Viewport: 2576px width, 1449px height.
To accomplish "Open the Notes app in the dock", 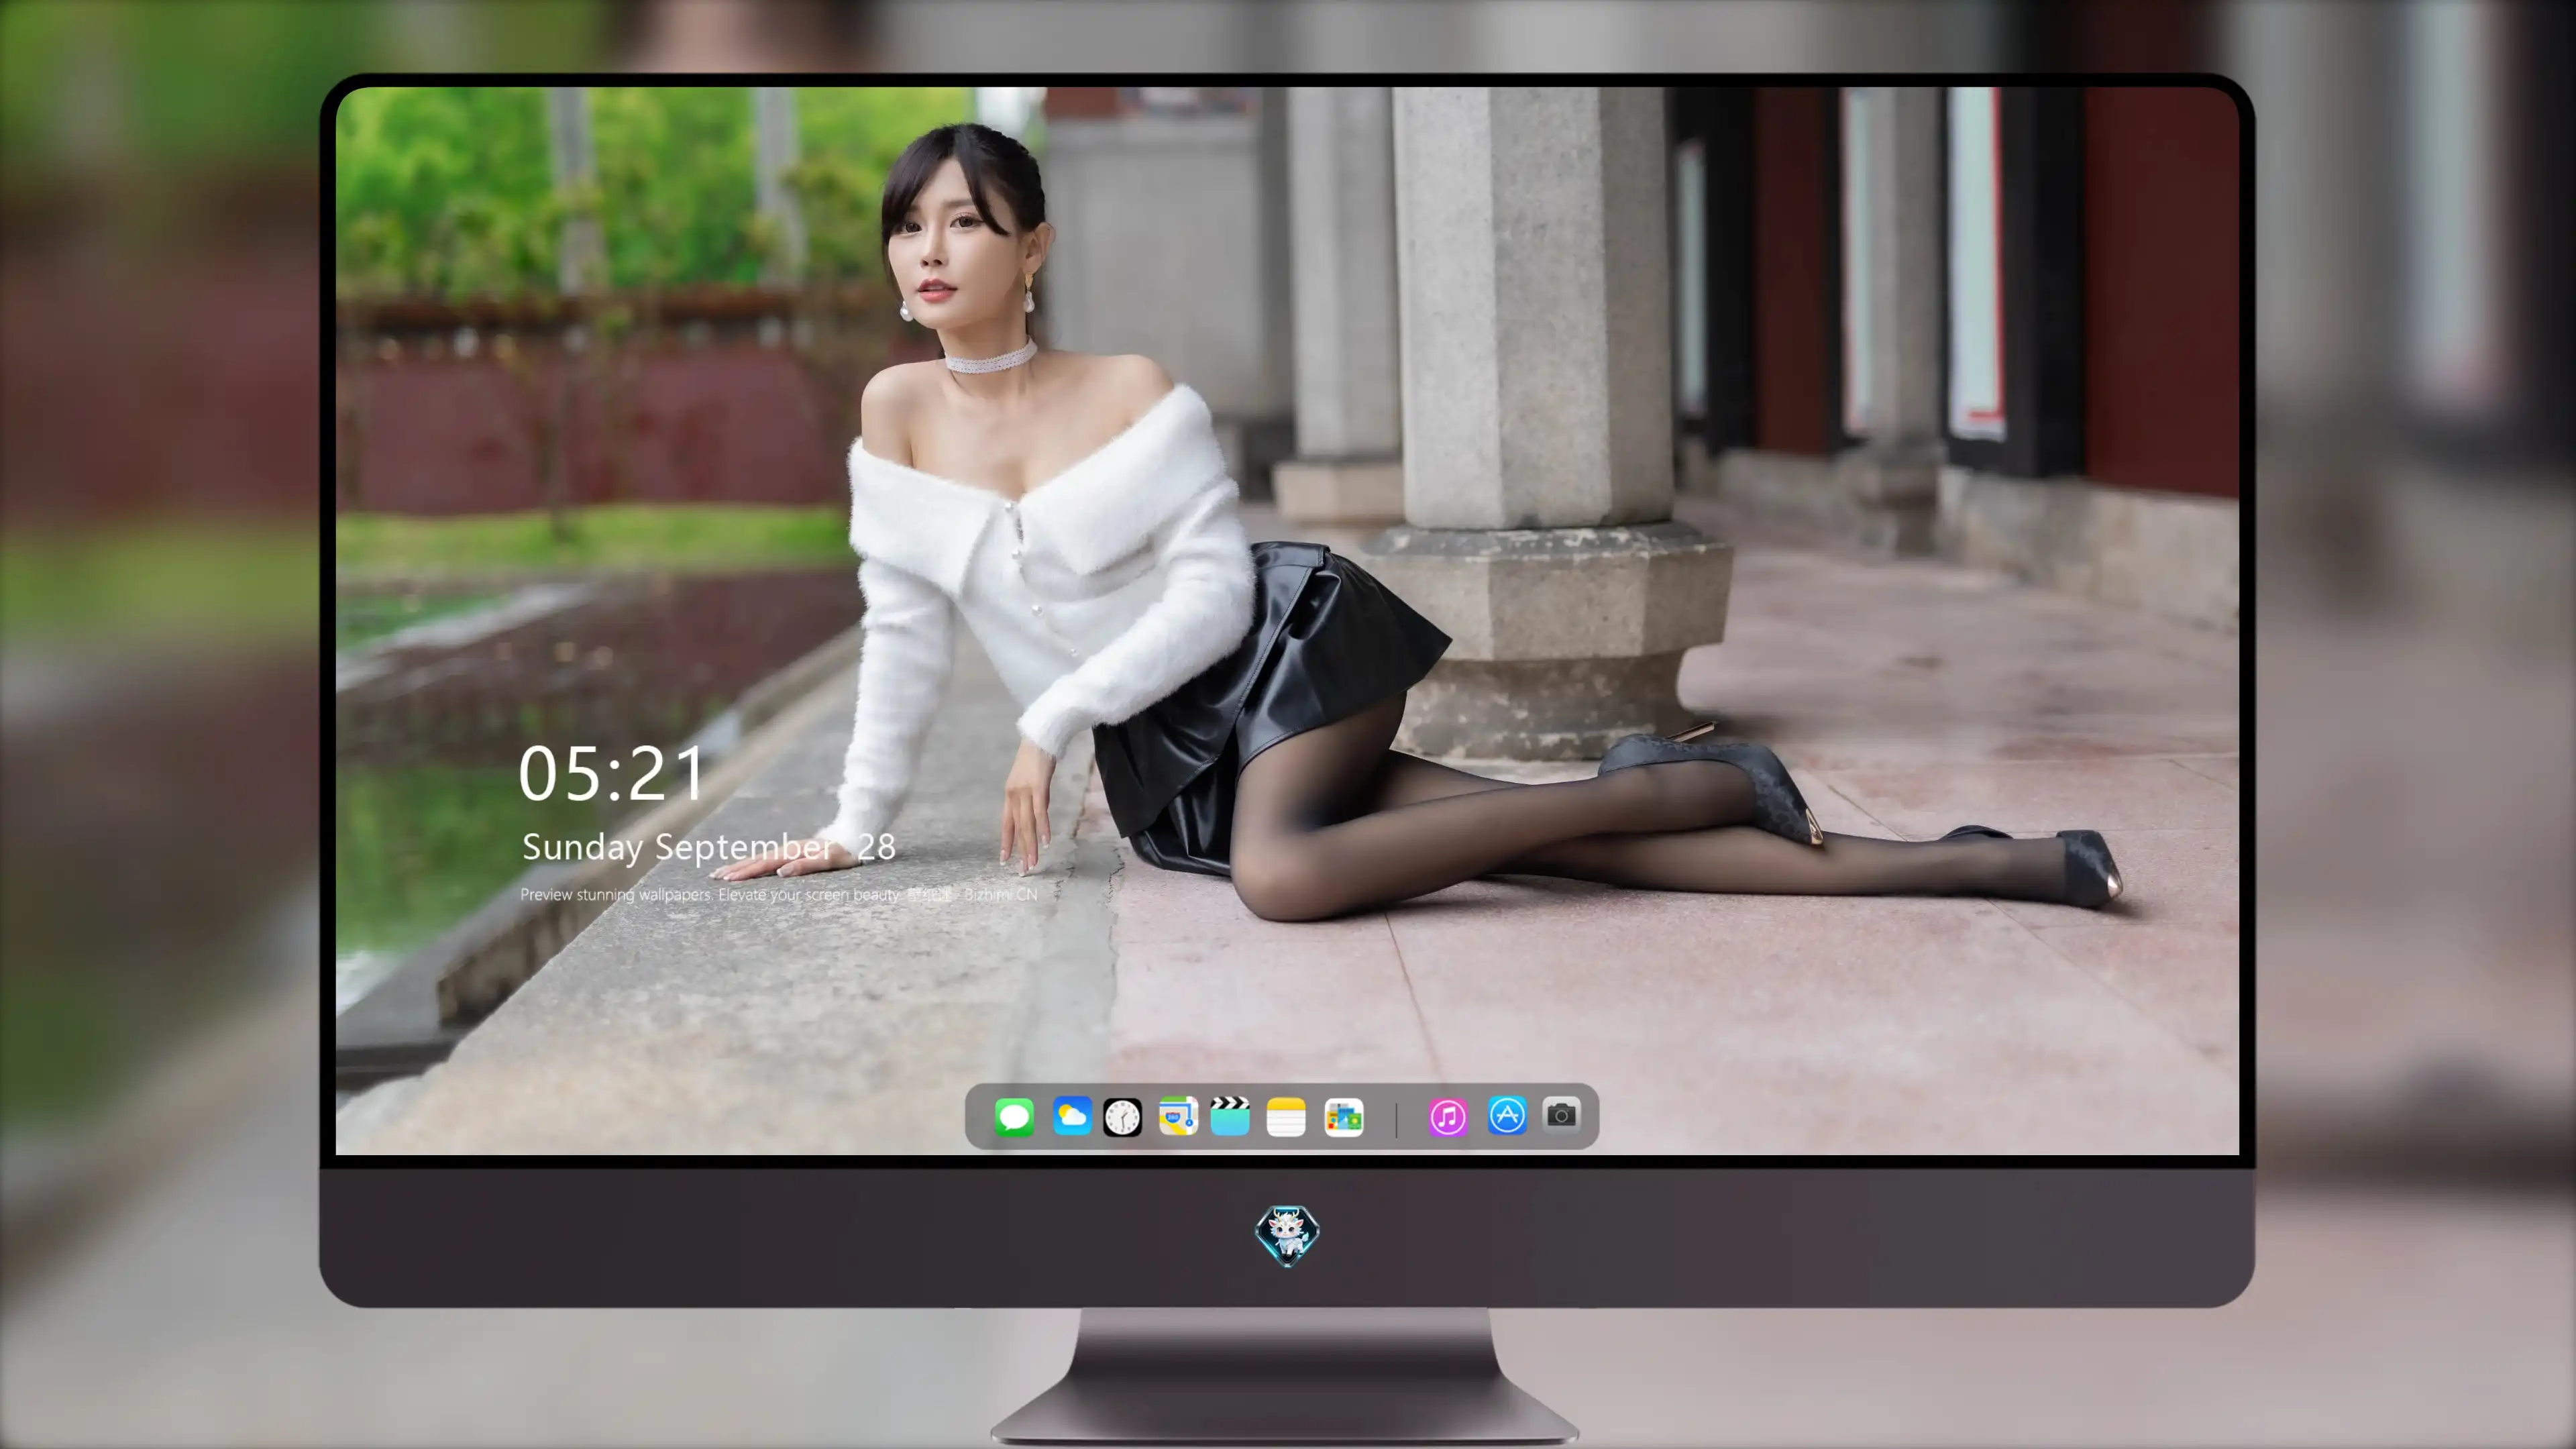I will coord(1286,1117).
